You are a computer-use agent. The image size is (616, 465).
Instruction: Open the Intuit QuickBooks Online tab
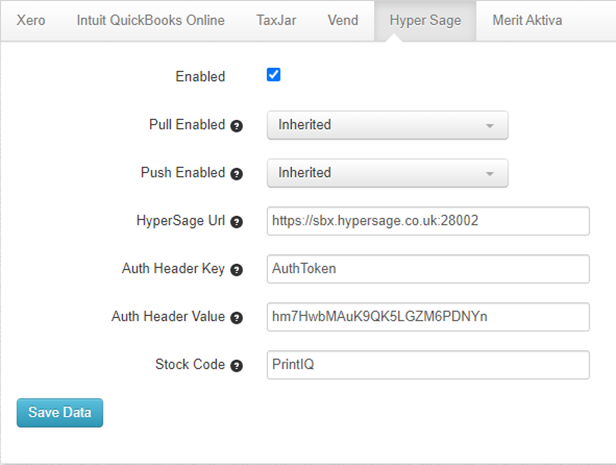tap(151, 20)
